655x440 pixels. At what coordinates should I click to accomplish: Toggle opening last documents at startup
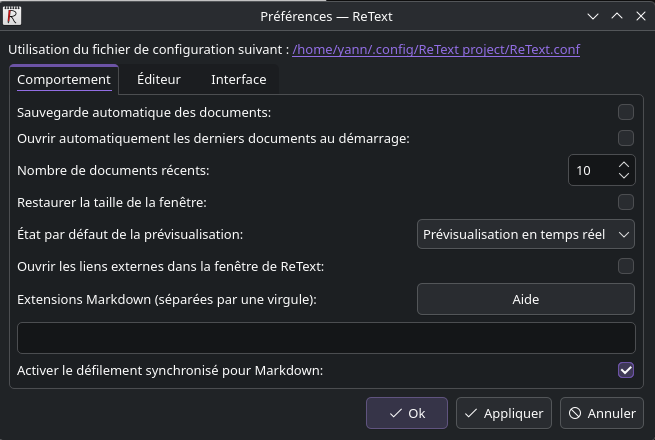625,138
